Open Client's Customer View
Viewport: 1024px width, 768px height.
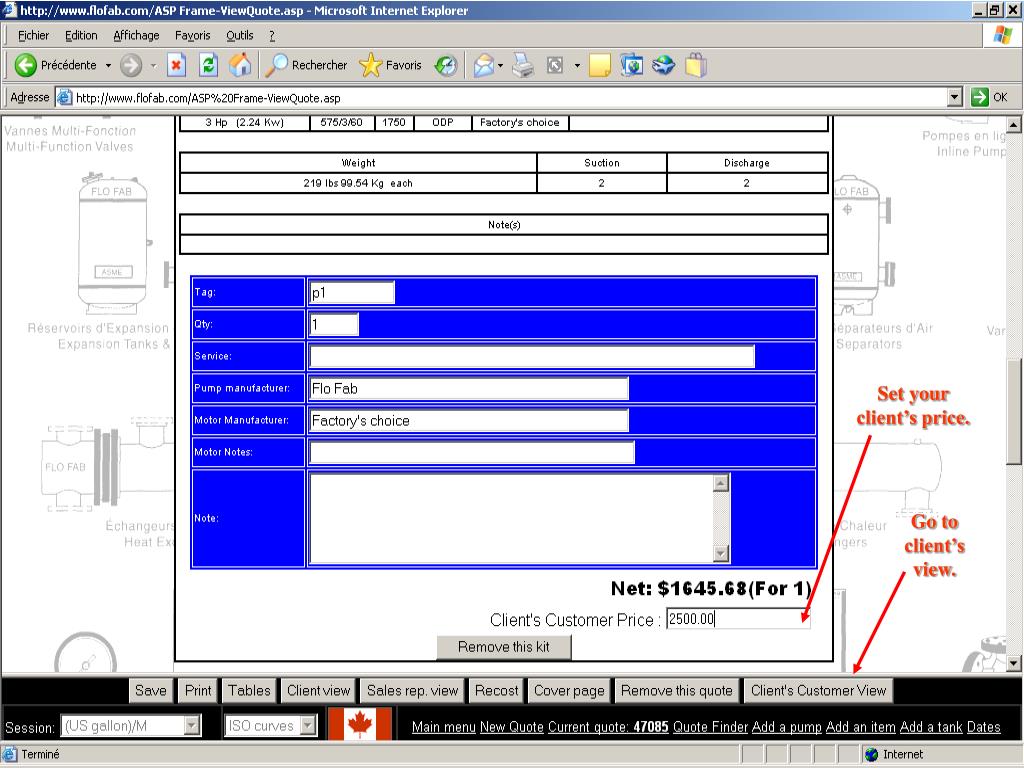click(x=818, y=690)
